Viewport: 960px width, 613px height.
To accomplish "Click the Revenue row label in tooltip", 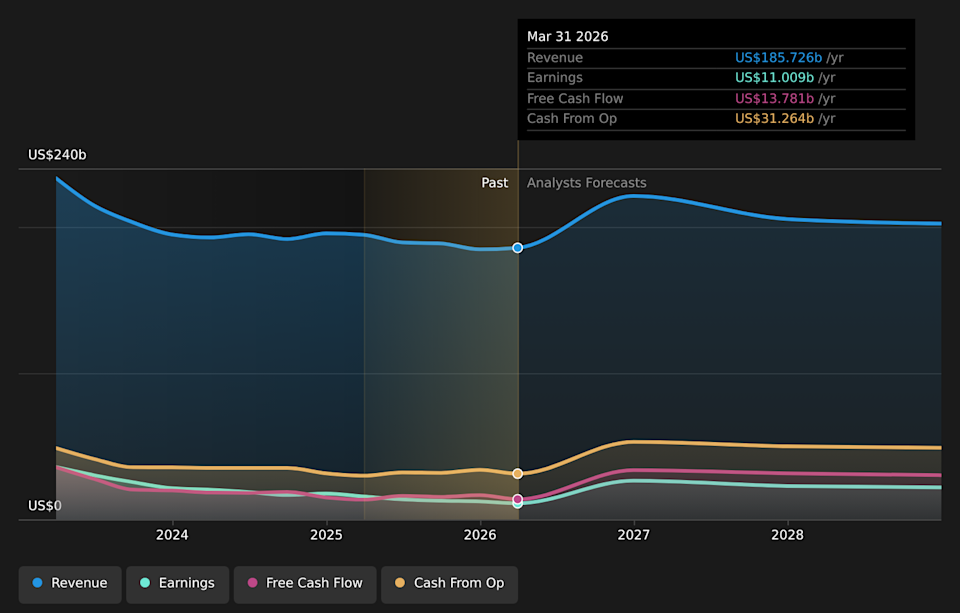I will point(555,58).
